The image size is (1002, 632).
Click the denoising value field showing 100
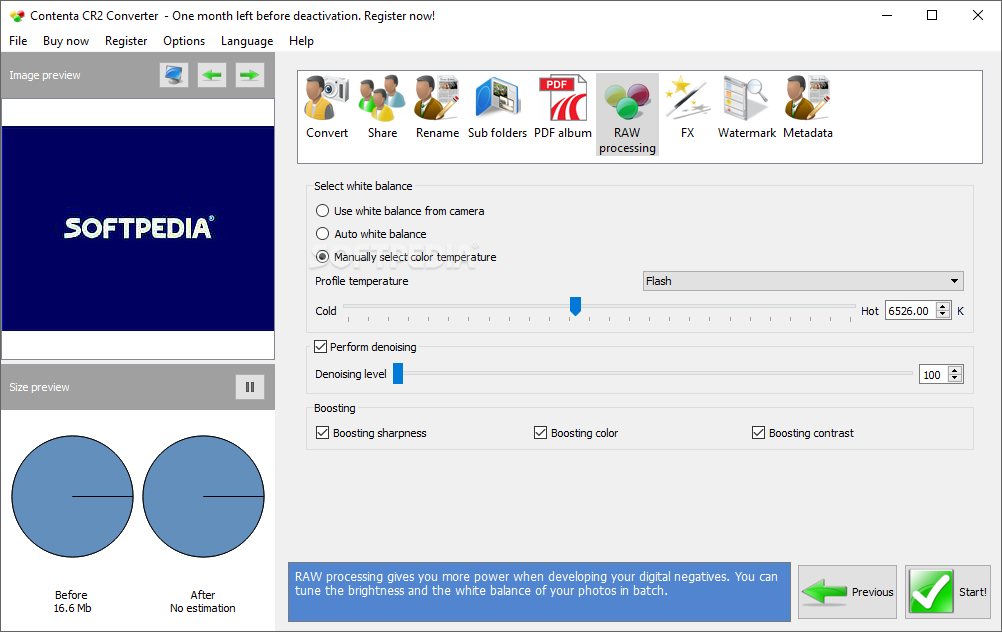pos(934,375)
